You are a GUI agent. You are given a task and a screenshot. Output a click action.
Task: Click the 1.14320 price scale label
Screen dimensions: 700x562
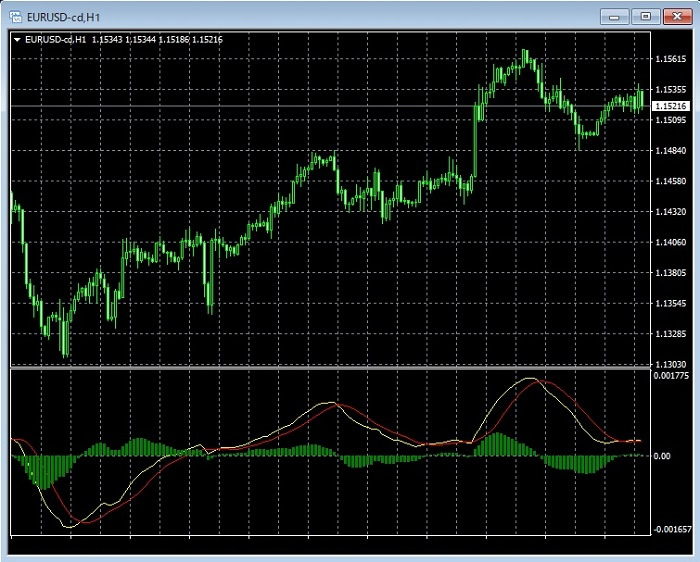tap(671, 212)
